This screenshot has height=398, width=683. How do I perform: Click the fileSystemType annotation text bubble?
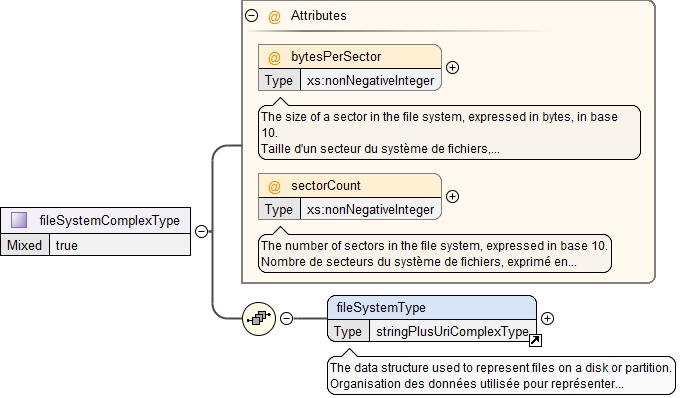(501, 375)
